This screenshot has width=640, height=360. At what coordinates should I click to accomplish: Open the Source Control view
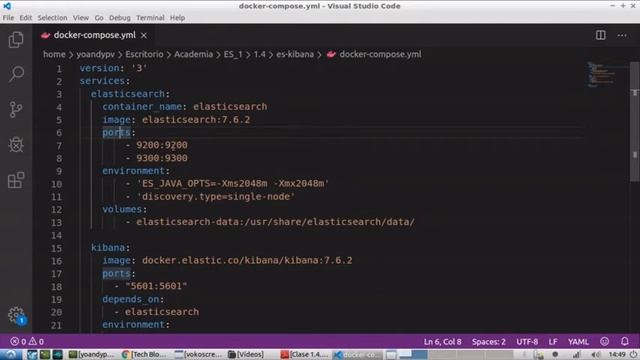[x=16, y=109]
